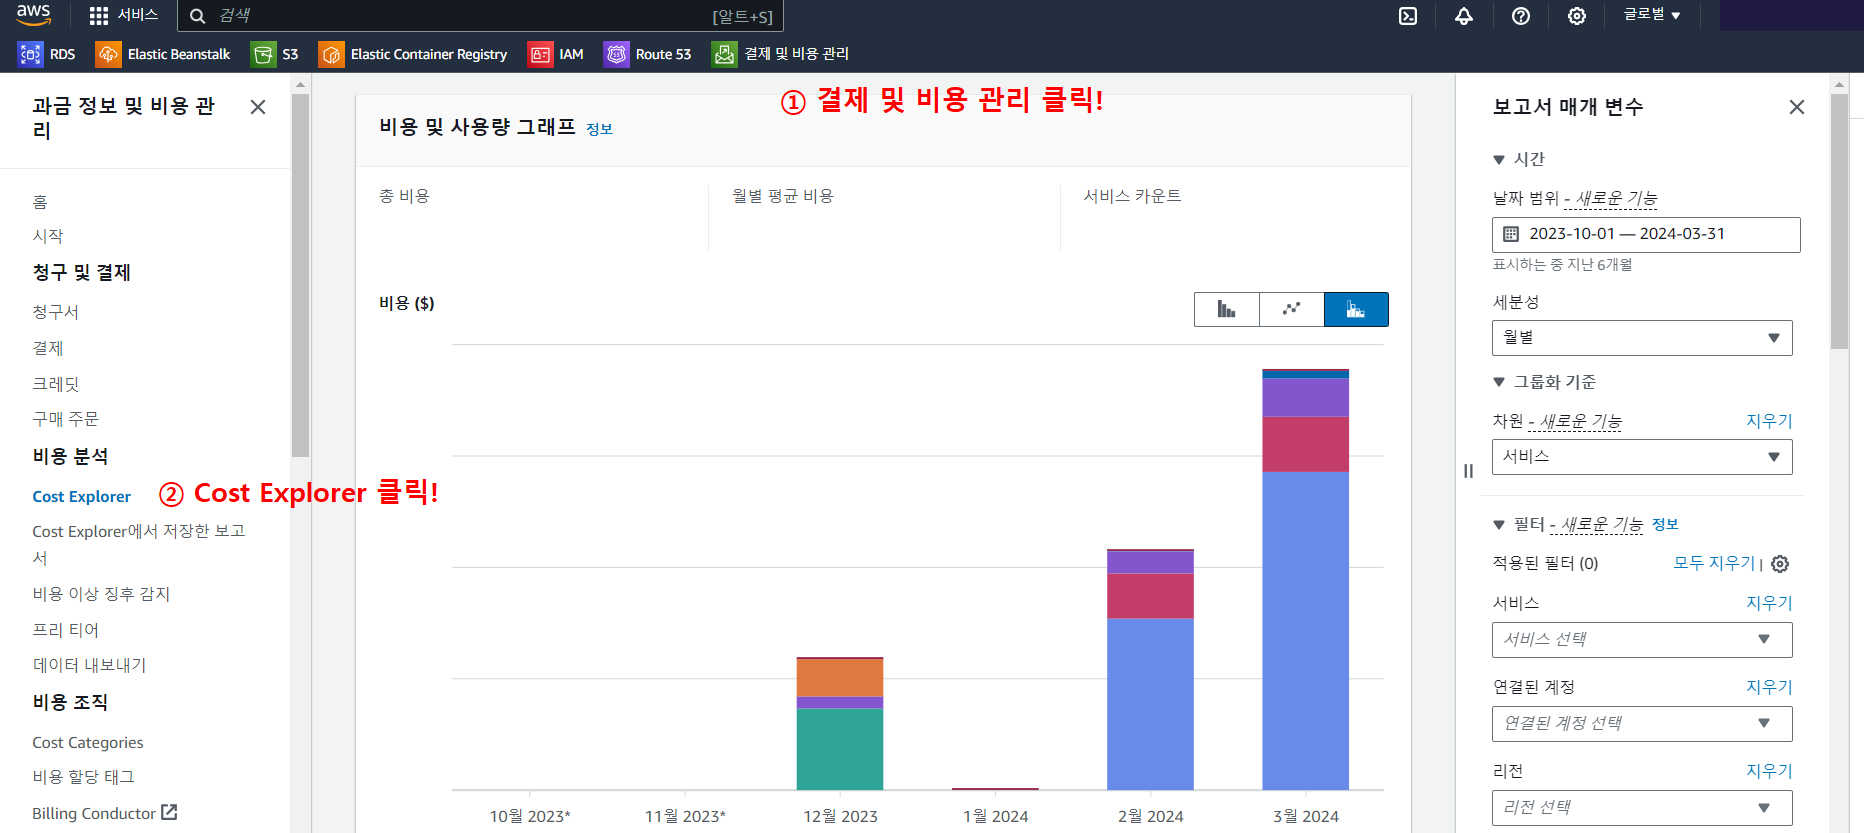Open the settings gear in top bar

[x=1577, y=16]
